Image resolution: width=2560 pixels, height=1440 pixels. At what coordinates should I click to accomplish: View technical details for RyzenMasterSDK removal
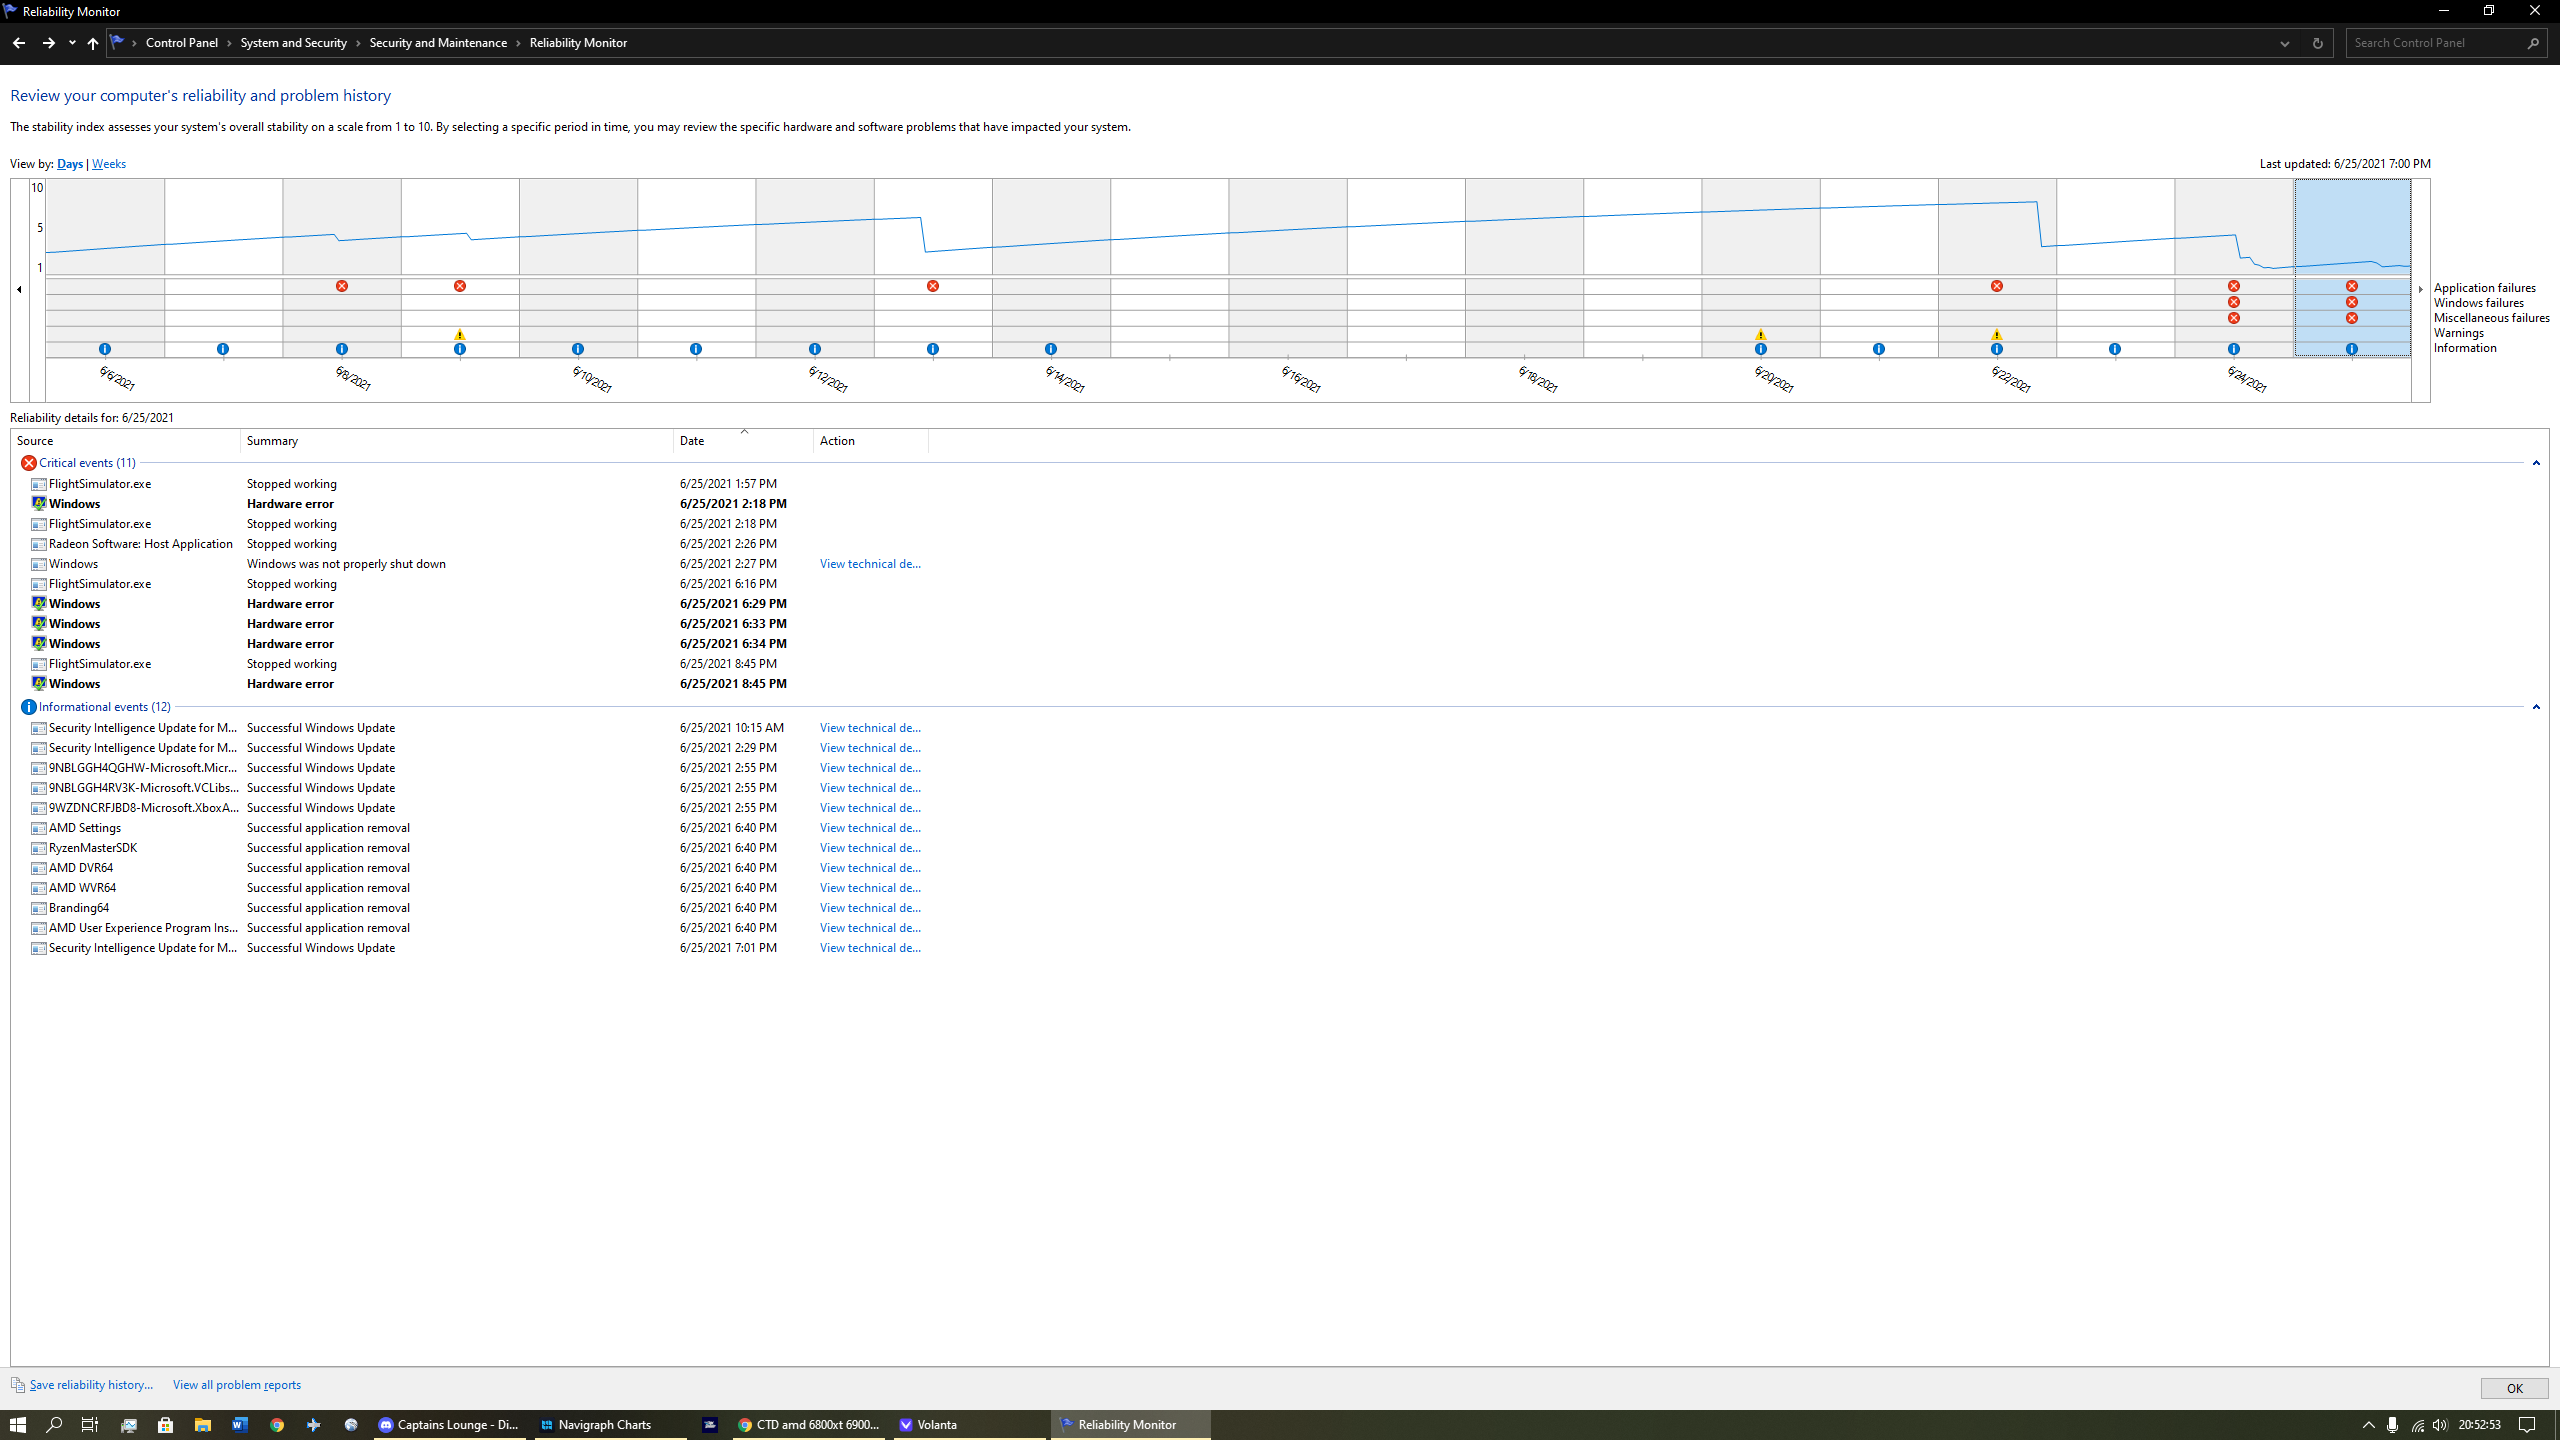(x=870, y=848)
